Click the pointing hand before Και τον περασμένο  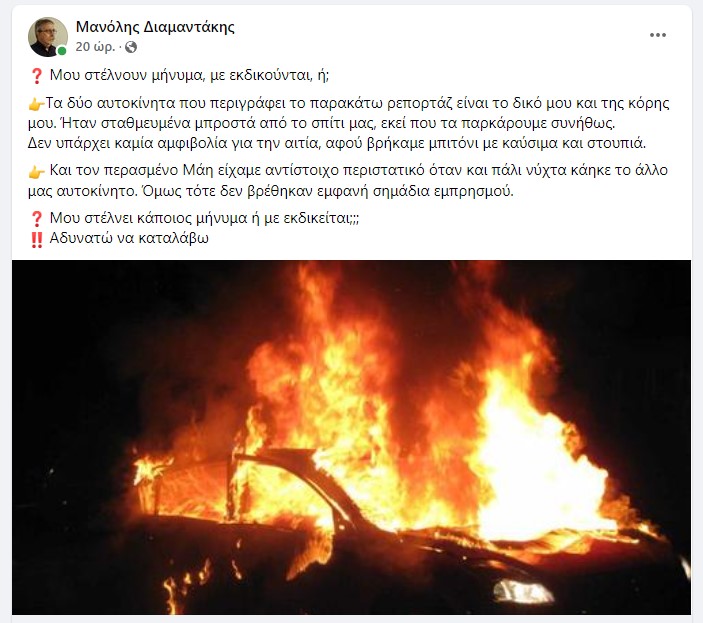[x=36, y=171]
